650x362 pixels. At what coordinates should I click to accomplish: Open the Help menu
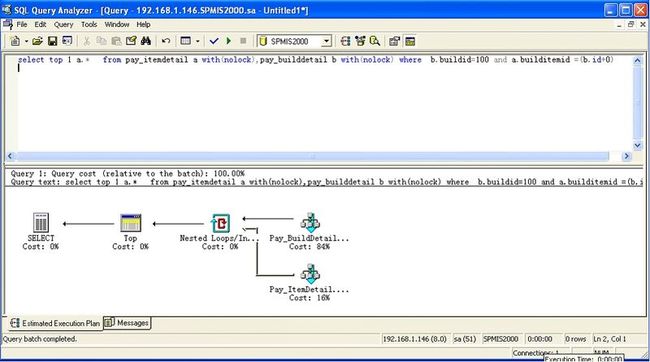tap(143, 24)
